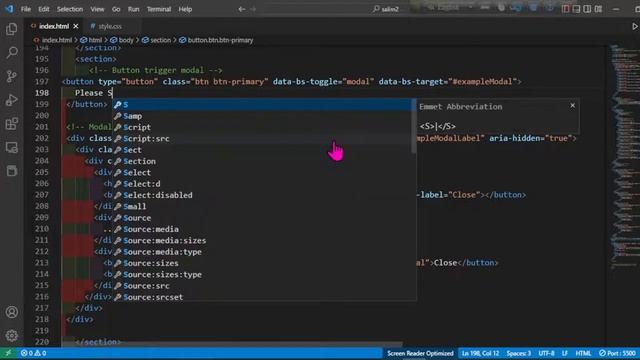The height and width of the screenshot is (360, 640).
Task: Close the Emmet Abbreviation details pane
Action: tap(573, 106)
